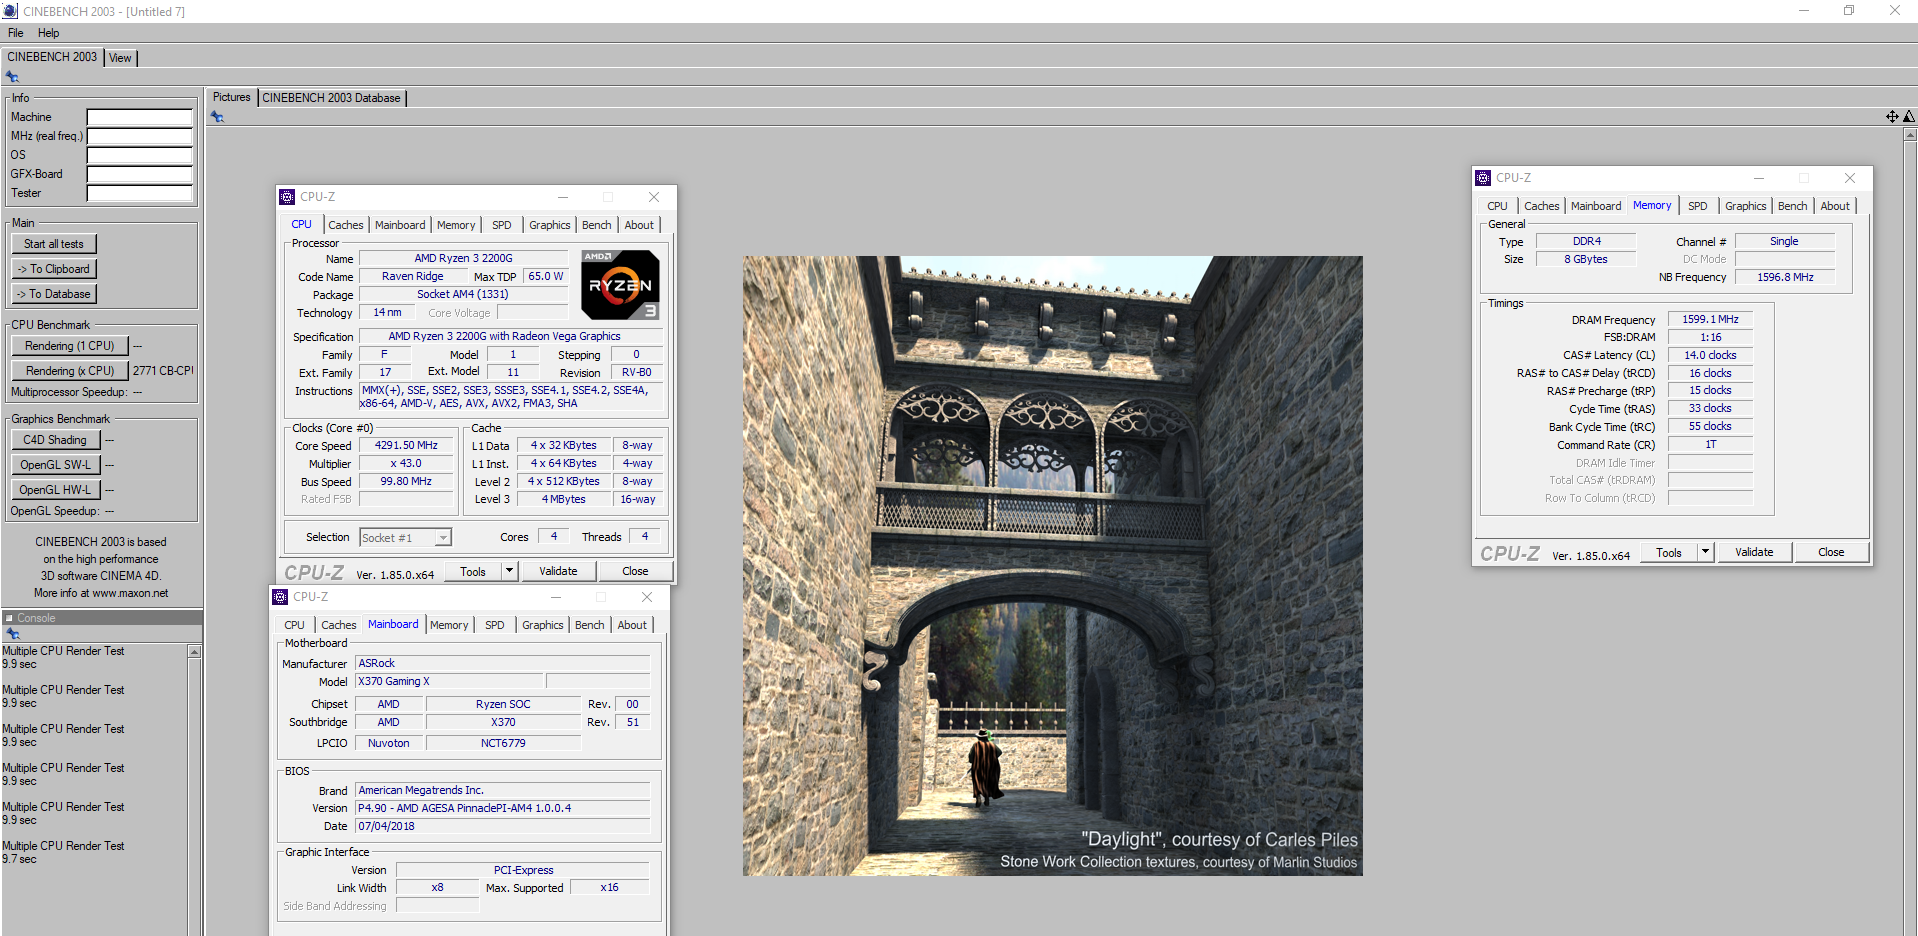1918x936 pixels.
Task: Click Validate in CPU-Z CPU window
Action: pyautogui.click(x=558, y=571)
